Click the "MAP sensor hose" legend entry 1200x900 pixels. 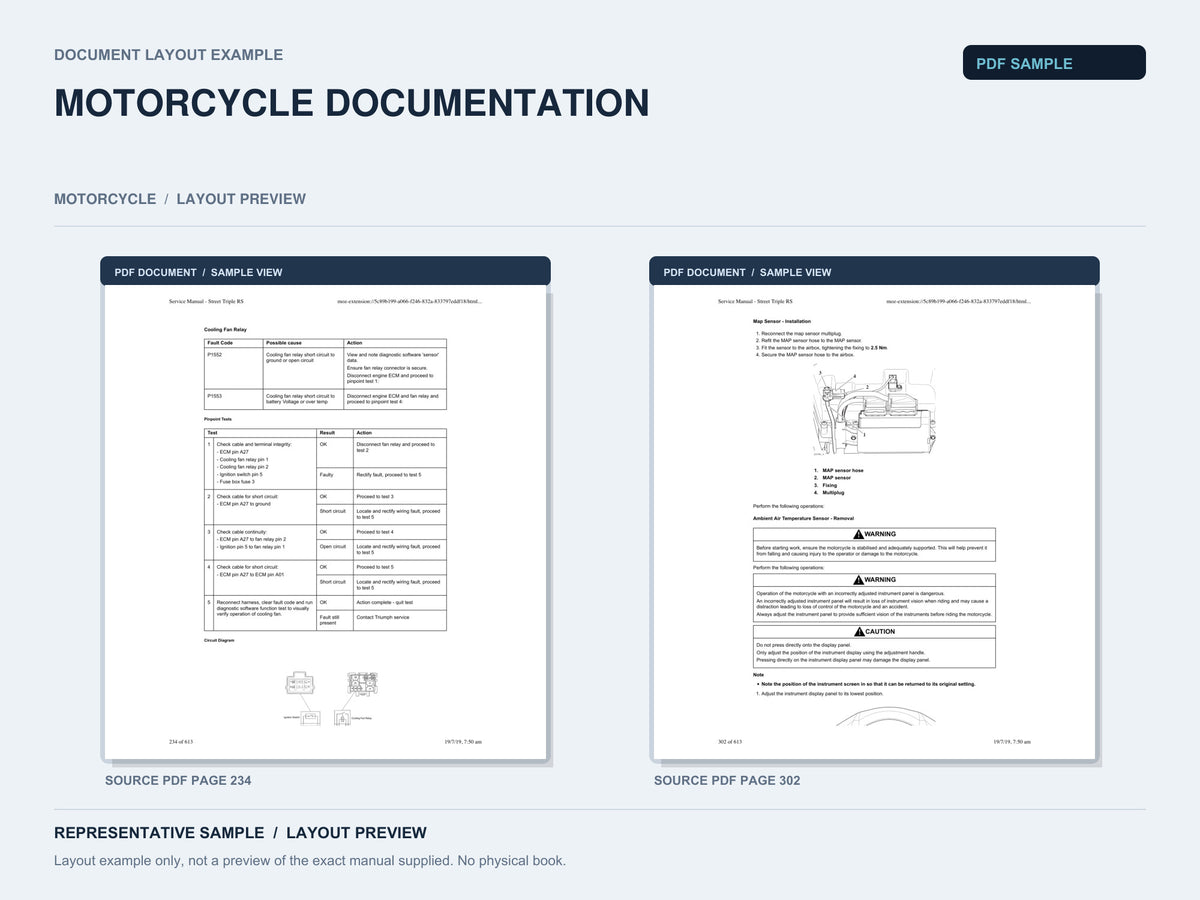pyautogui.click(x=839, y=471)
